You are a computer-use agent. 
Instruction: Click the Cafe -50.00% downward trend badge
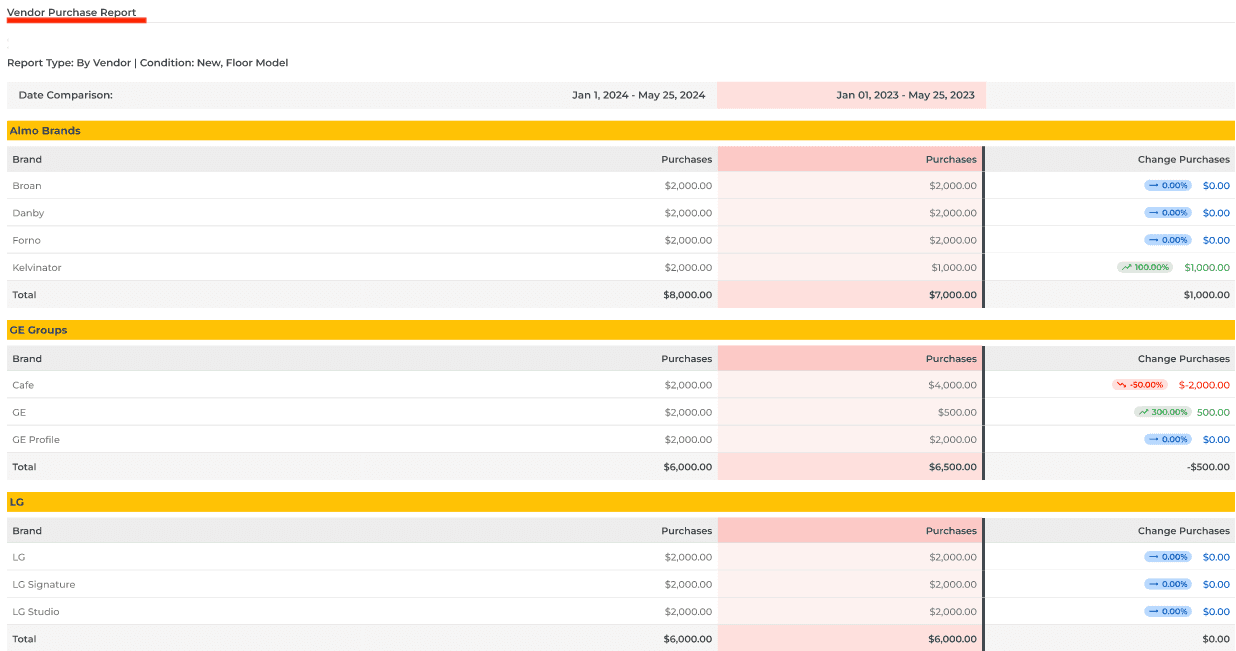pyautogui.click(x=1140, y=385)
